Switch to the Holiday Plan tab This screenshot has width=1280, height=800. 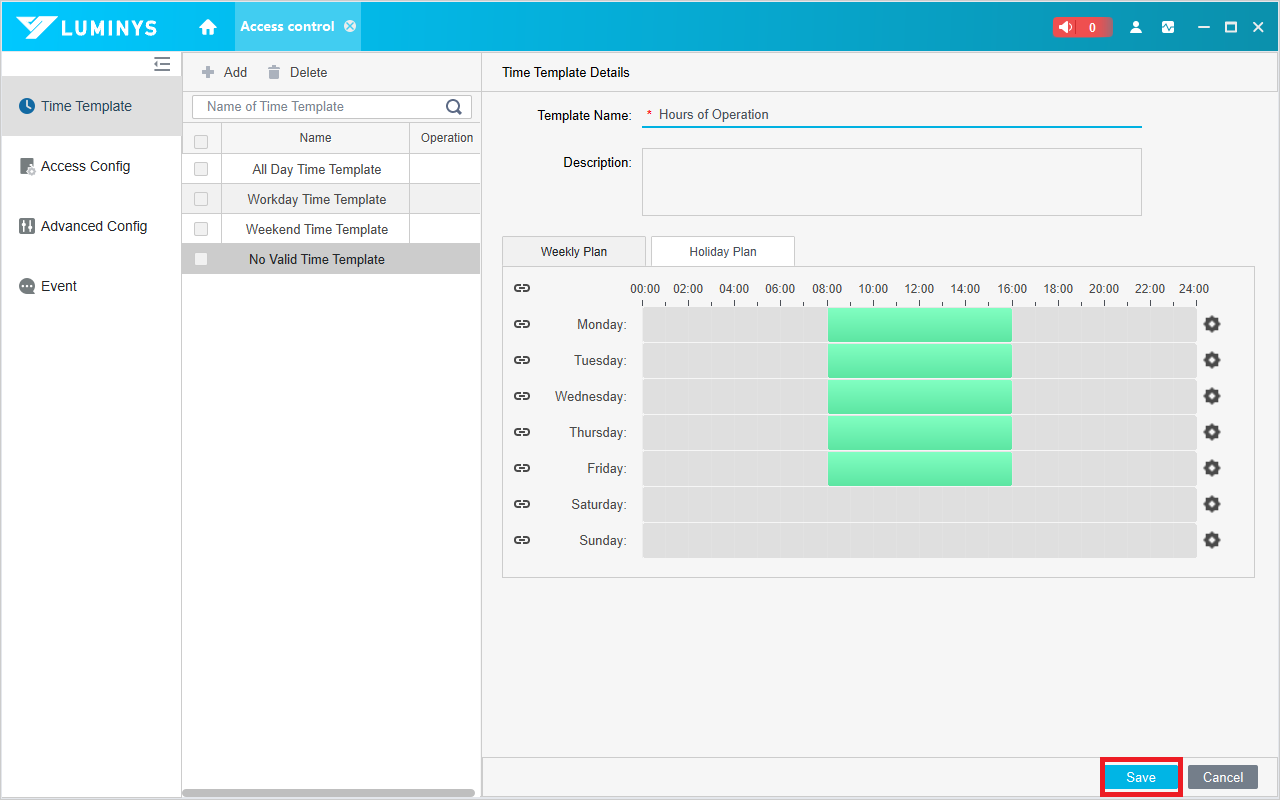tap(722, 251)
